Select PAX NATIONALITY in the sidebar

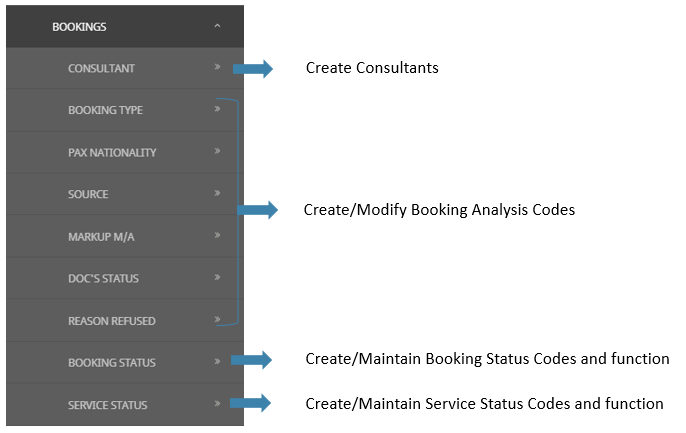click(125, 152)
